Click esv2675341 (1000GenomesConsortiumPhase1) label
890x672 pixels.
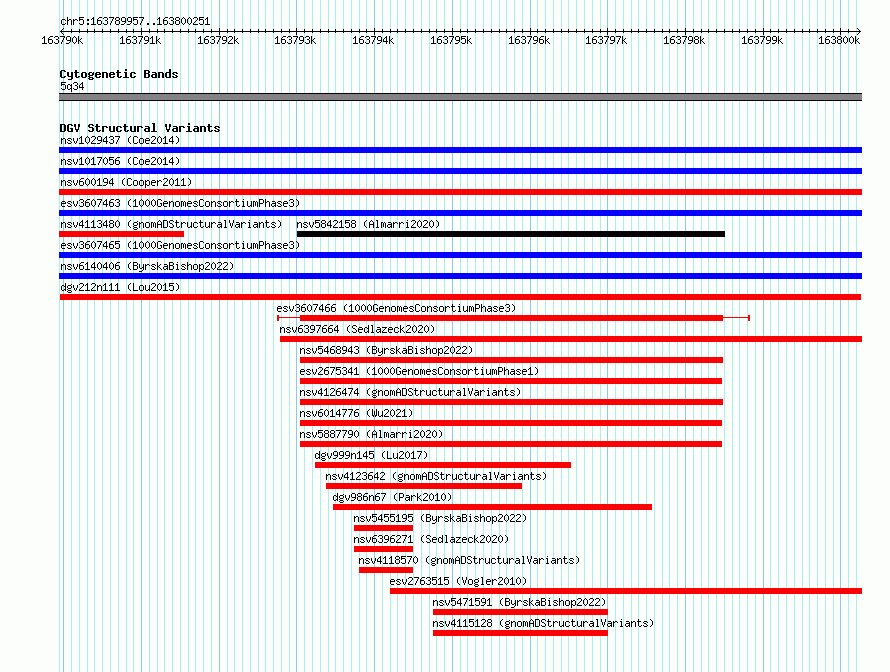pos(419,371)
